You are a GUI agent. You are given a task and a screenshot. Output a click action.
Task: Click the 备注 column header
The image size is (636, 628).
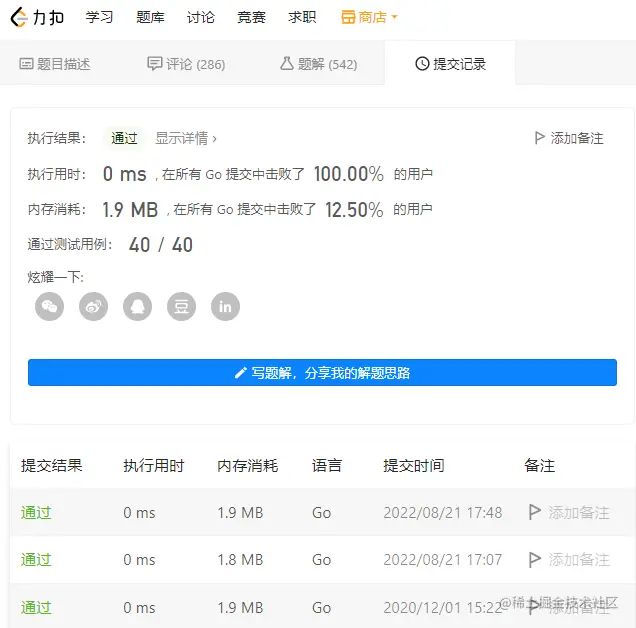point(539,465)
